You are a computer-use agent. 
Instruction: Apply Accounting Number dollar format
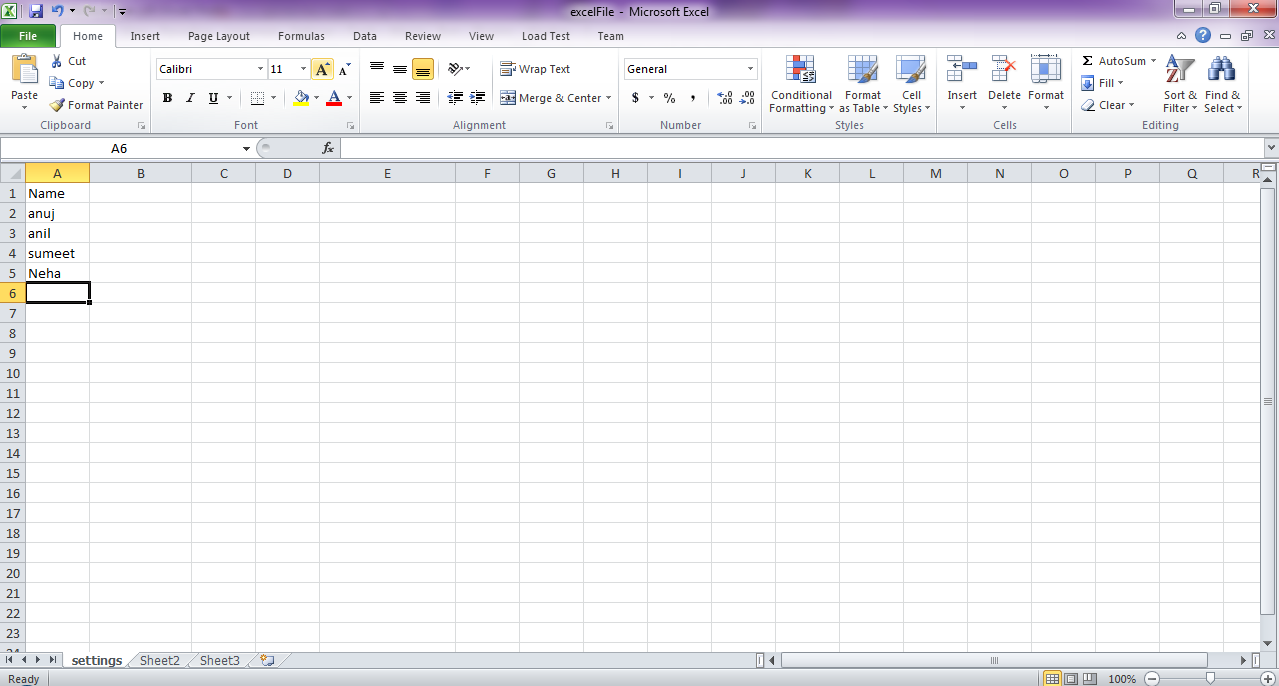point(635,98)
